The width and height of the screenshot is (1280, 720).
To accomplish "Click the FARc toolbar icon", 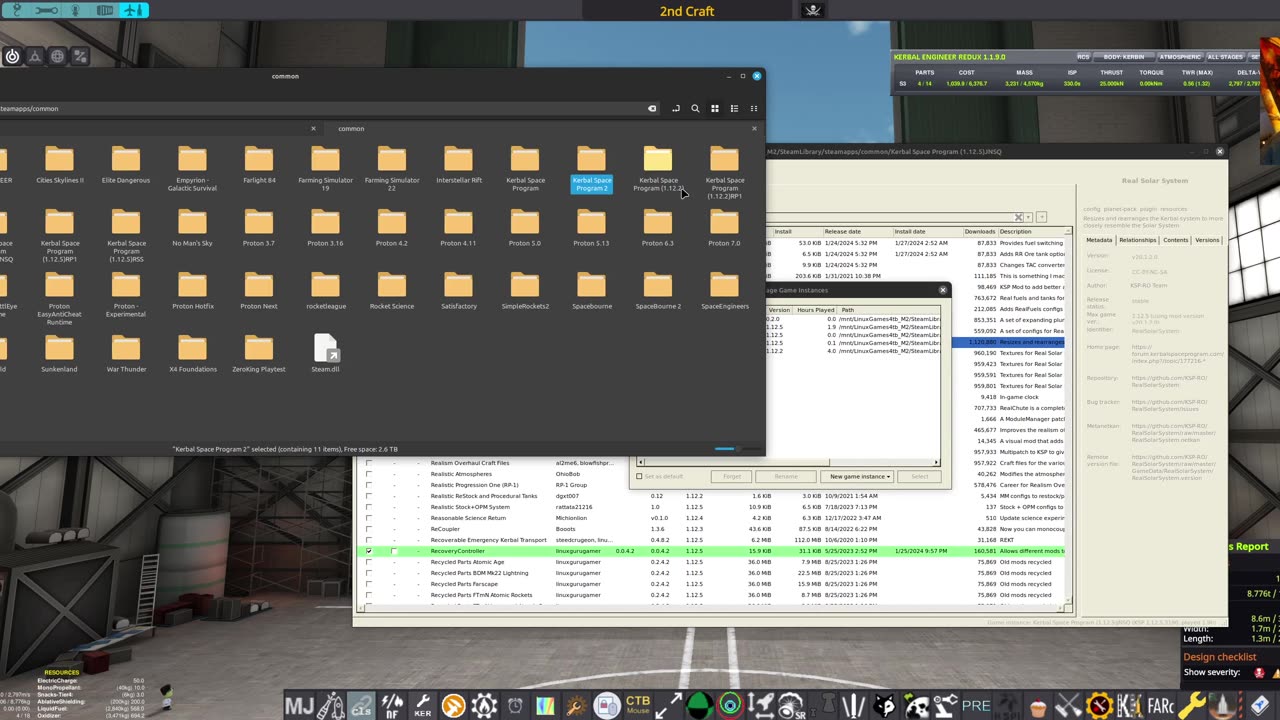I will click(x=1161, y=706).
